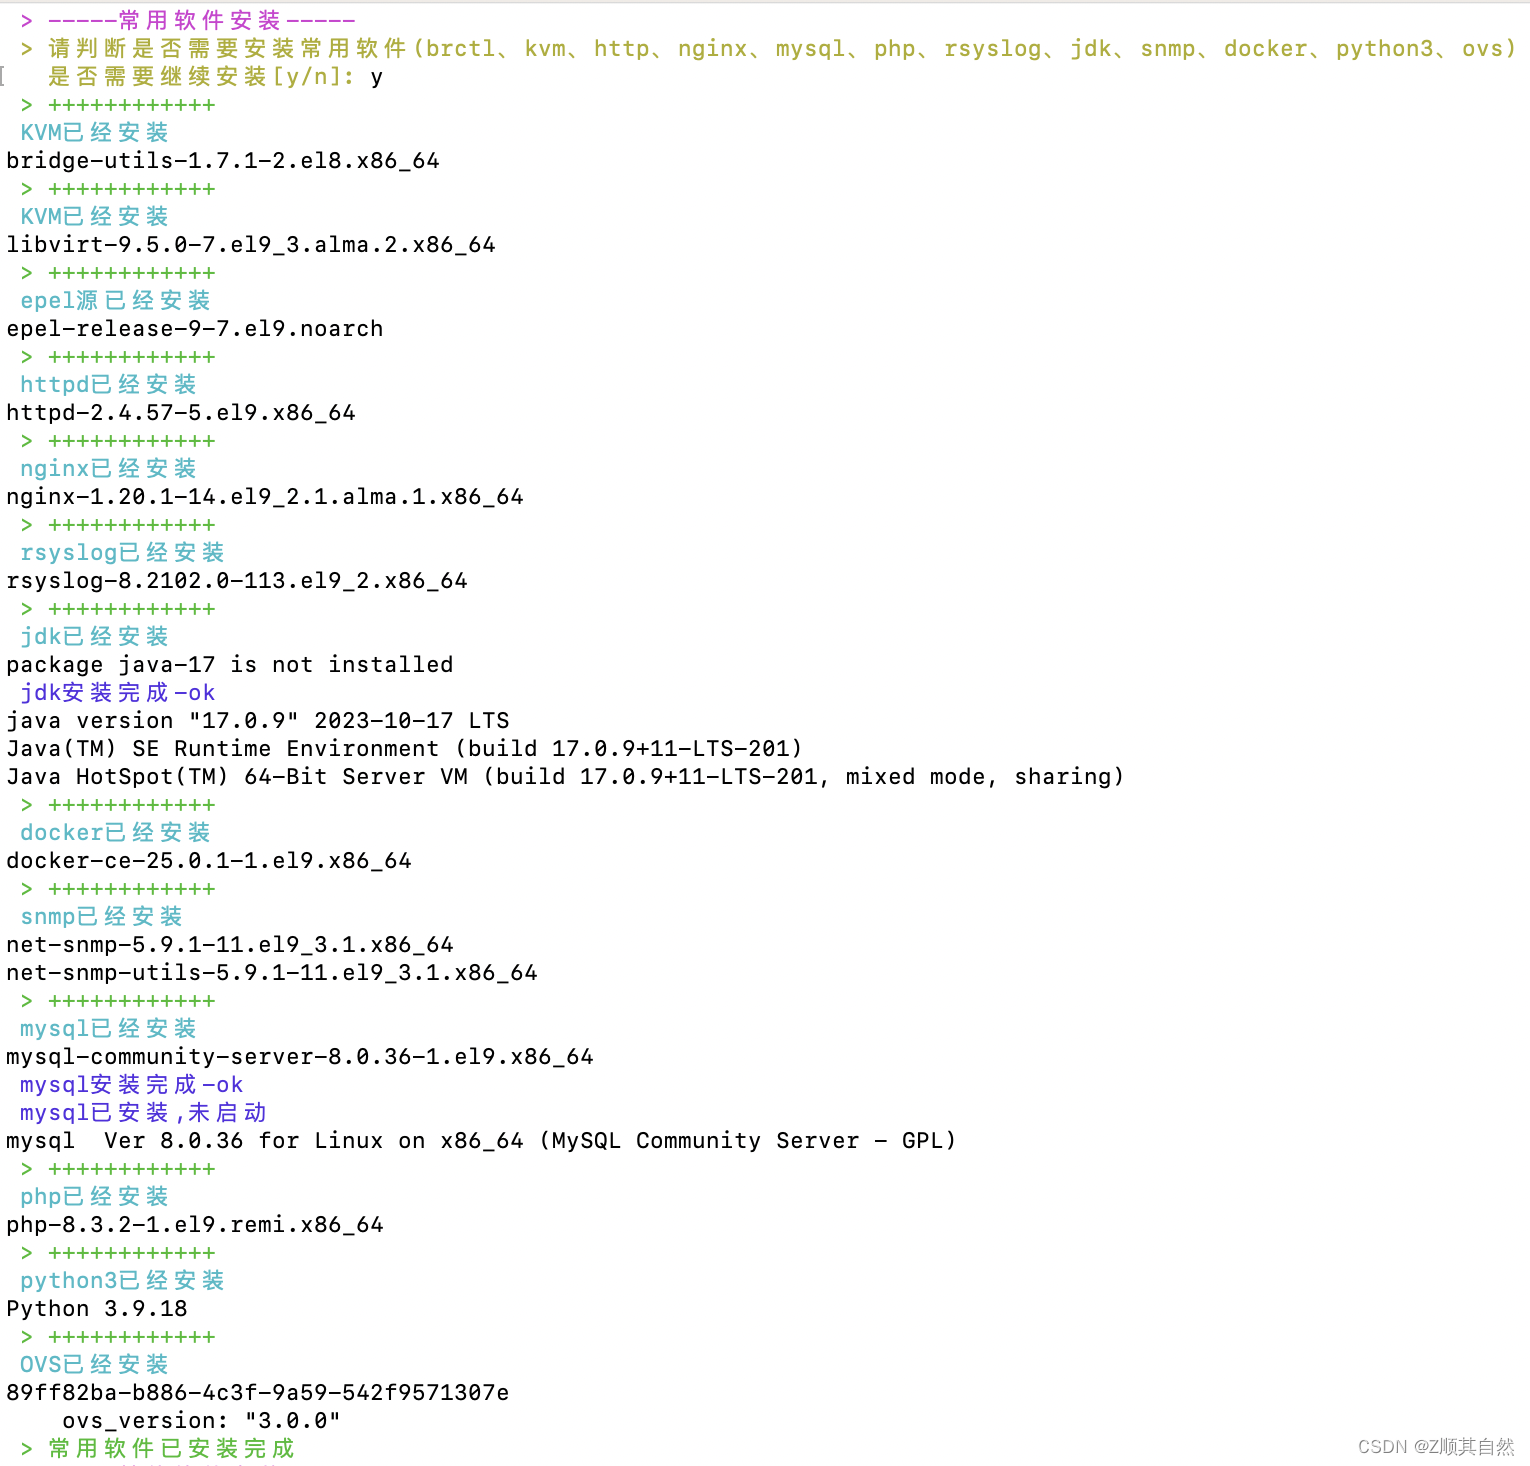Select the 'bridge-utils-1.7.1-2.el8.x86_64' line
Viewport: 1530px width, 1466px height.
click(223, 161)
